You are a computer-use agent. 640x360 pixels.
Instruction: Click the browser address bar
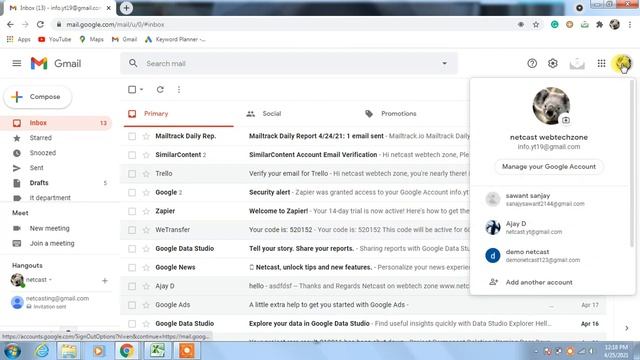[x=286, y=24]
